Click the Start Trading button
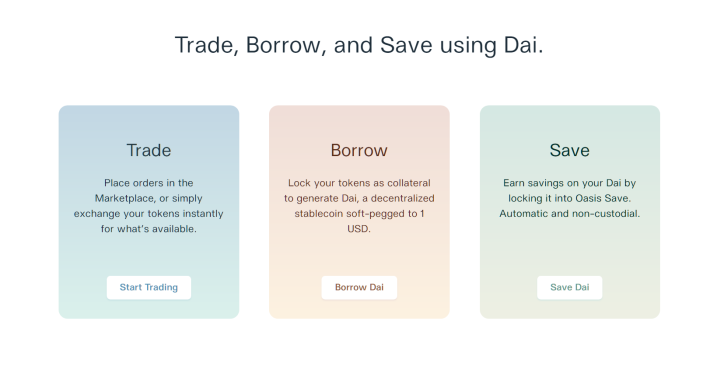 (x=149, y=288)
